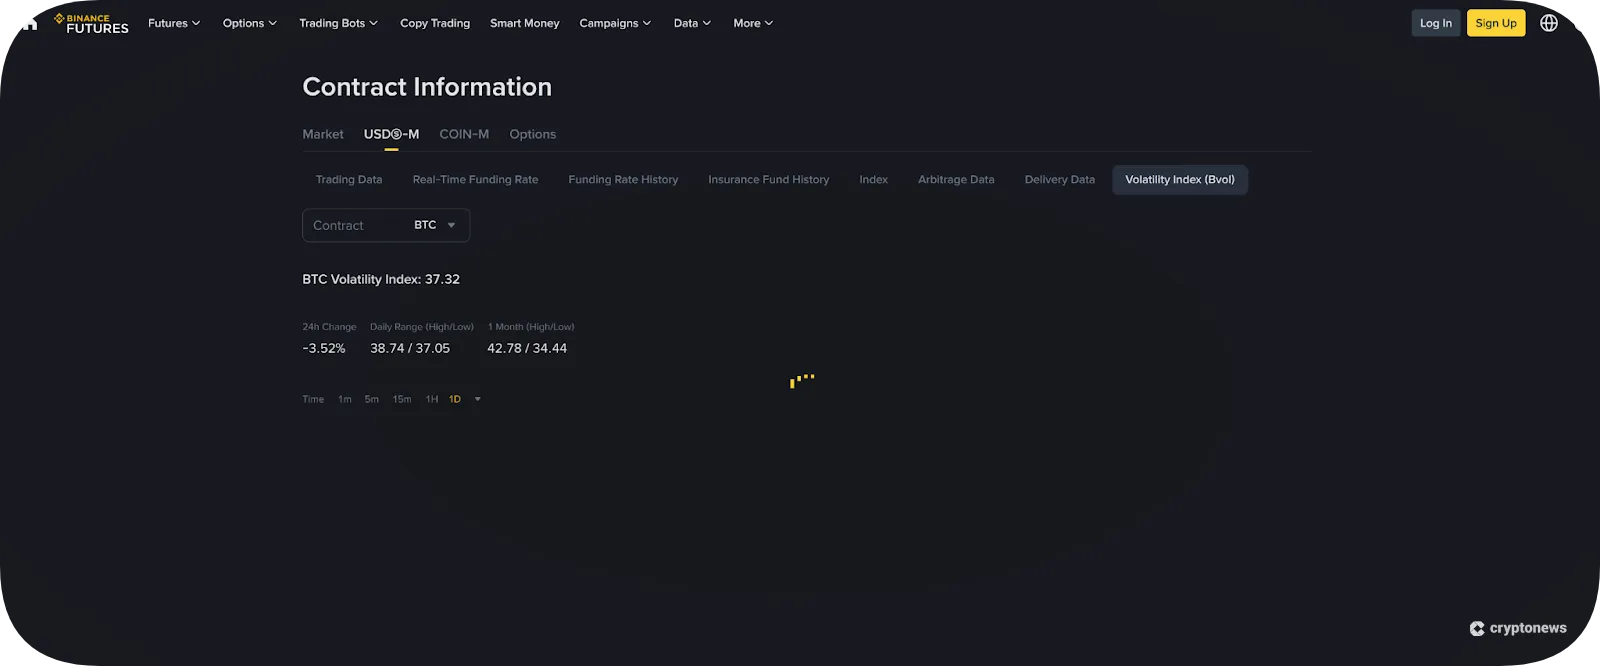This screenshot has width=1600, height=666.
Task: Select the 1H time interval
Action: click(x=432, y=399)
